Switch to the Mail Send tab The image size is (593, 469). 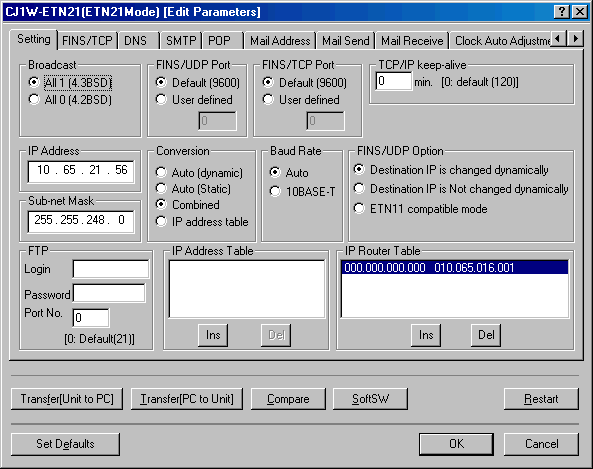(x=346, y=40)
